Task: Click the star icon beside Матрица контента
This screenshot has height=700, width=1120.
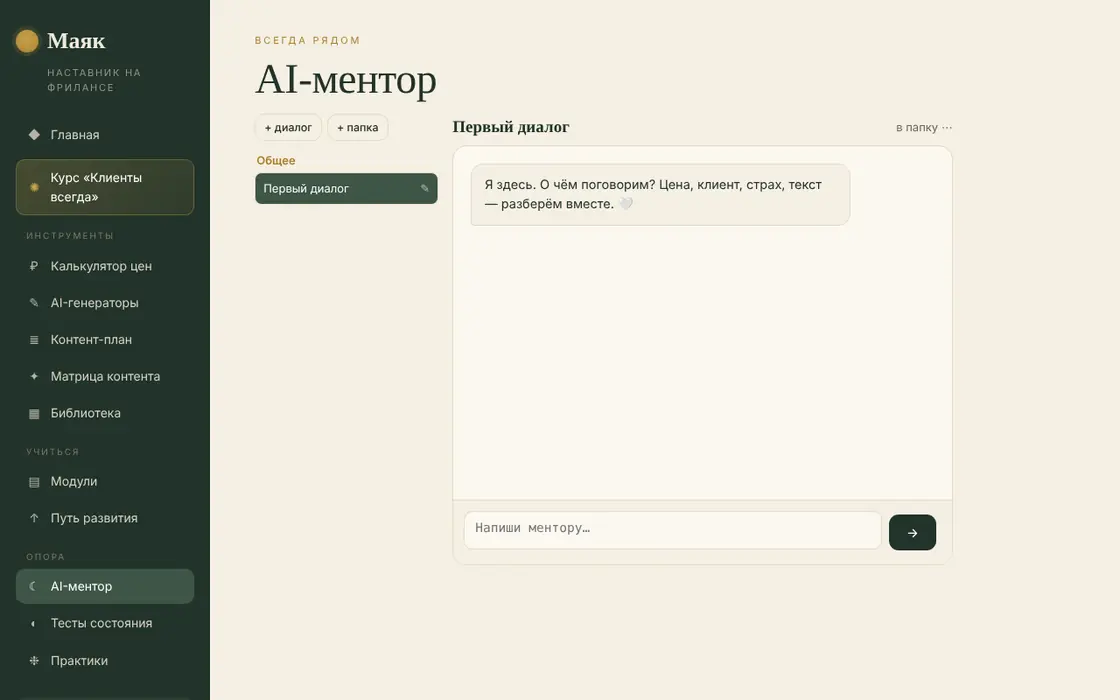Action: (x=34, y=376)
